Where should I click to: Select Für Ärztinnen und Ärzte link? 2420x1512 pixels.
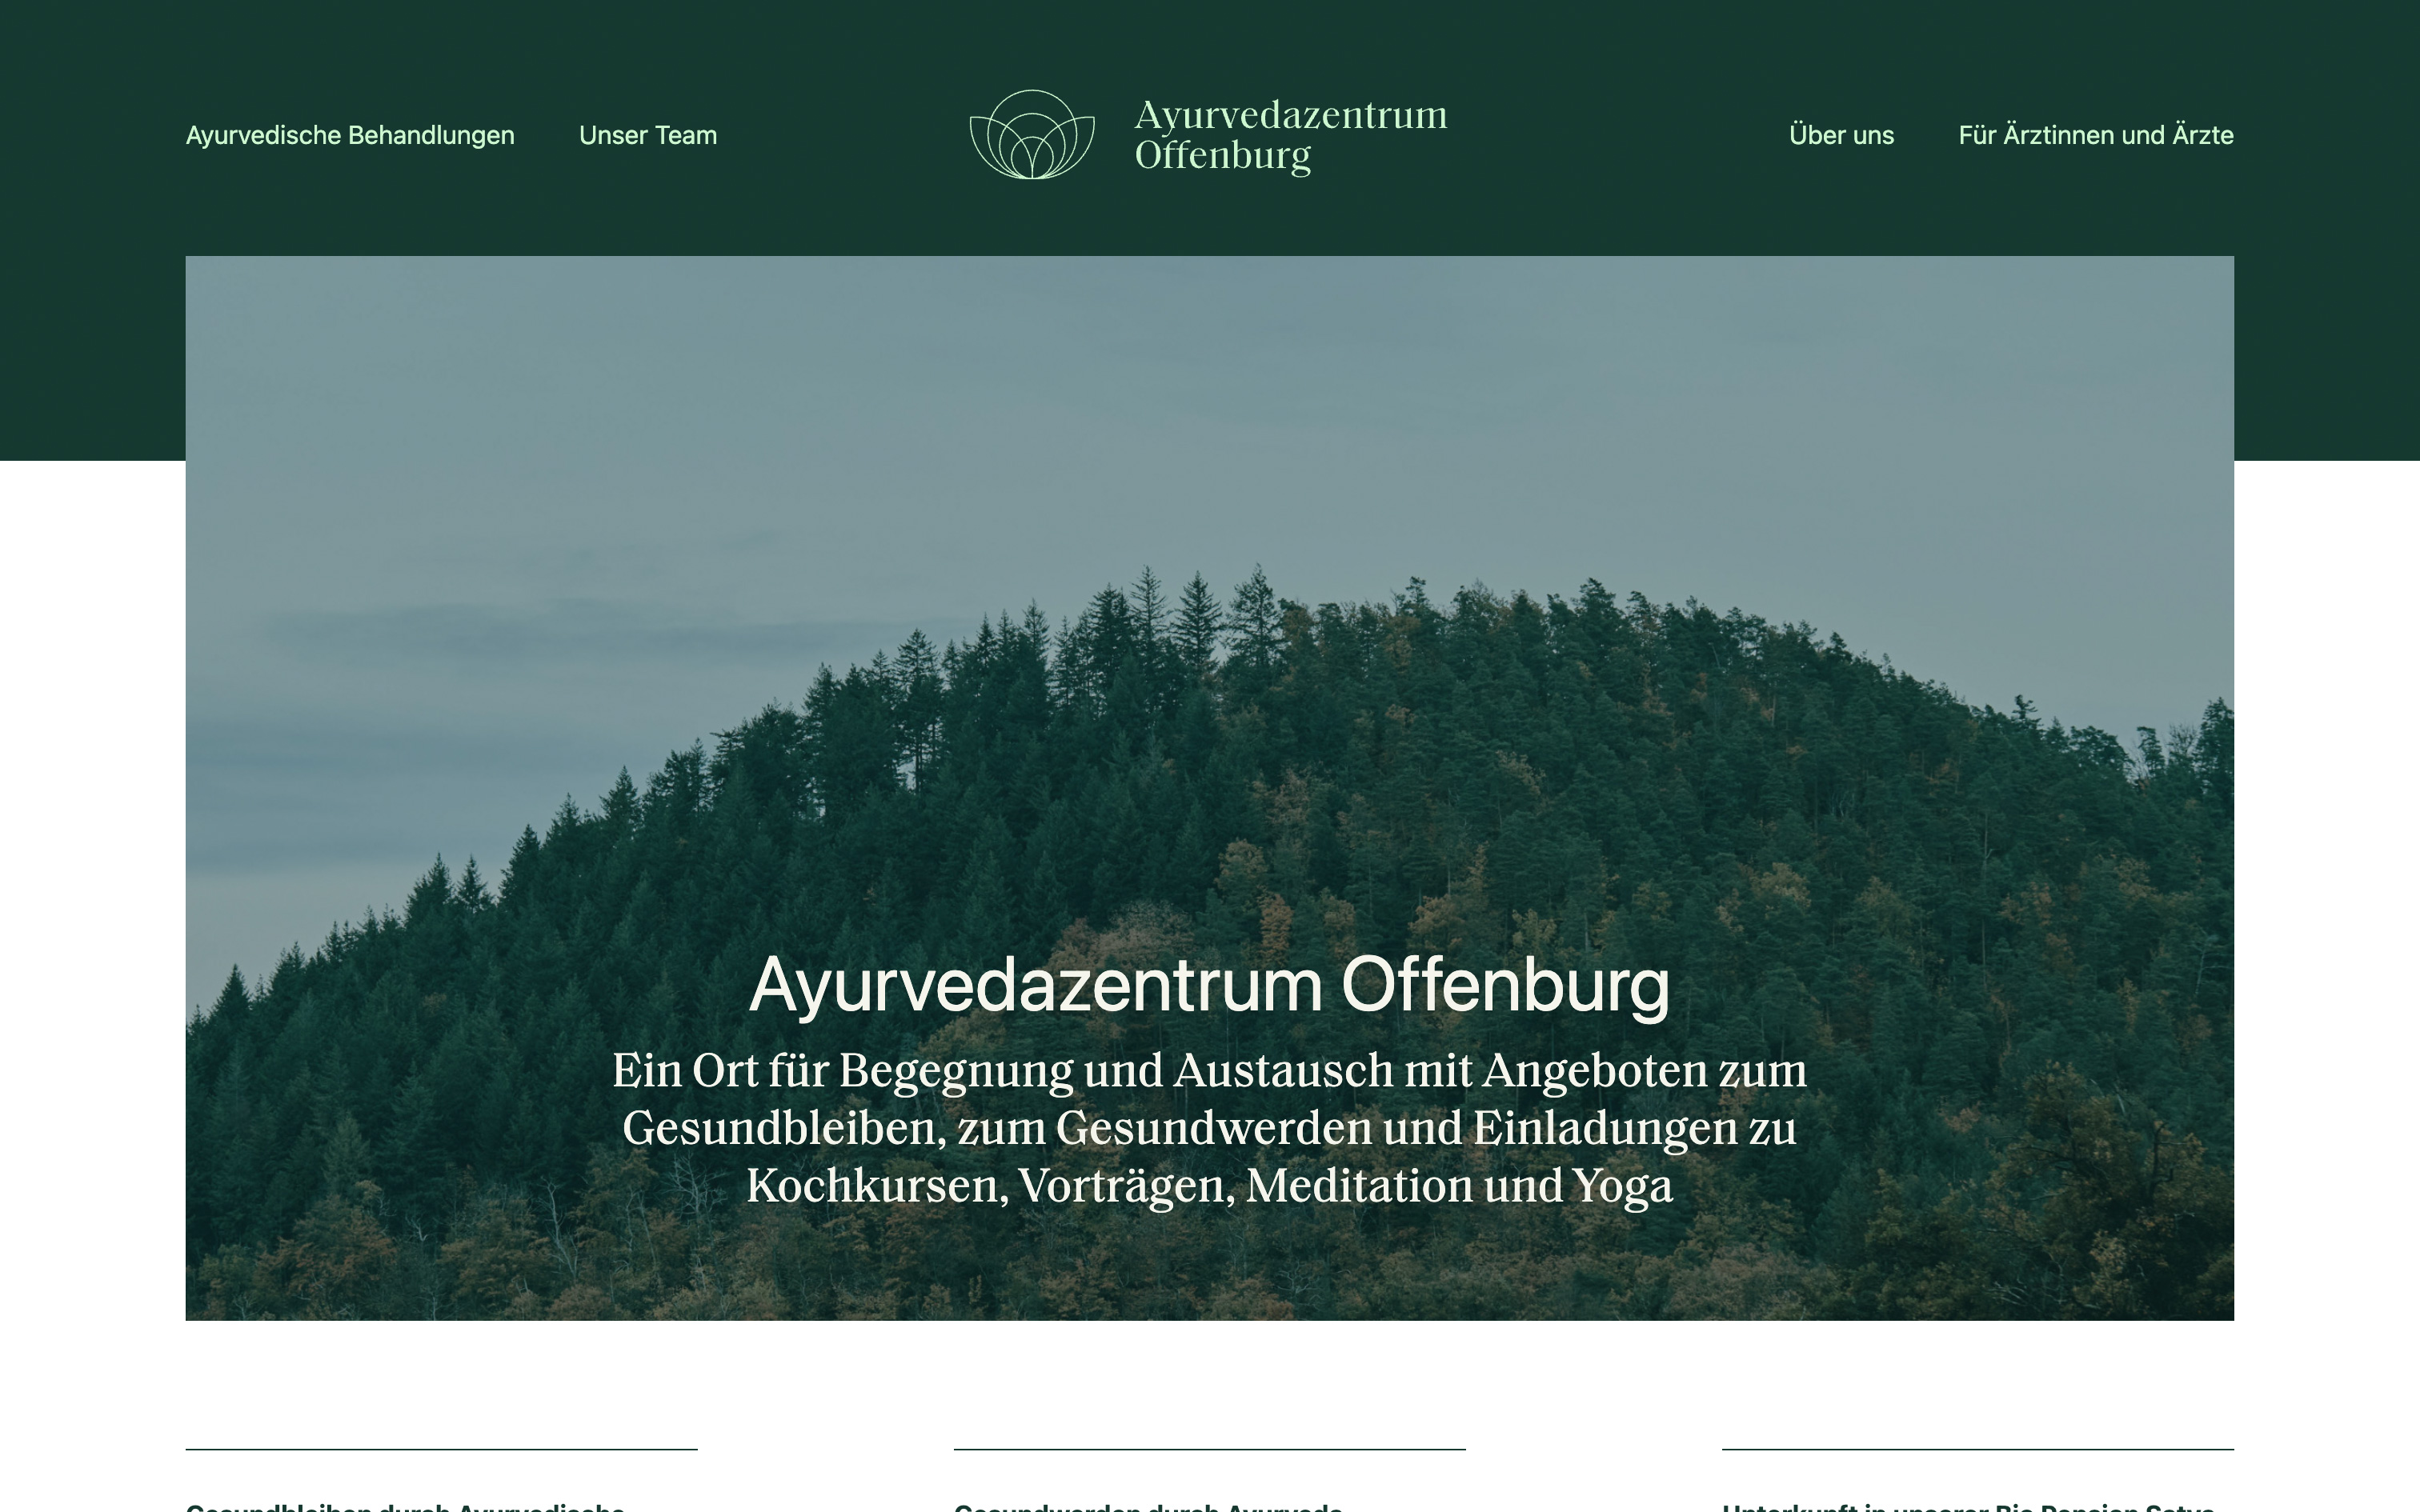[x=2096, y=135]
